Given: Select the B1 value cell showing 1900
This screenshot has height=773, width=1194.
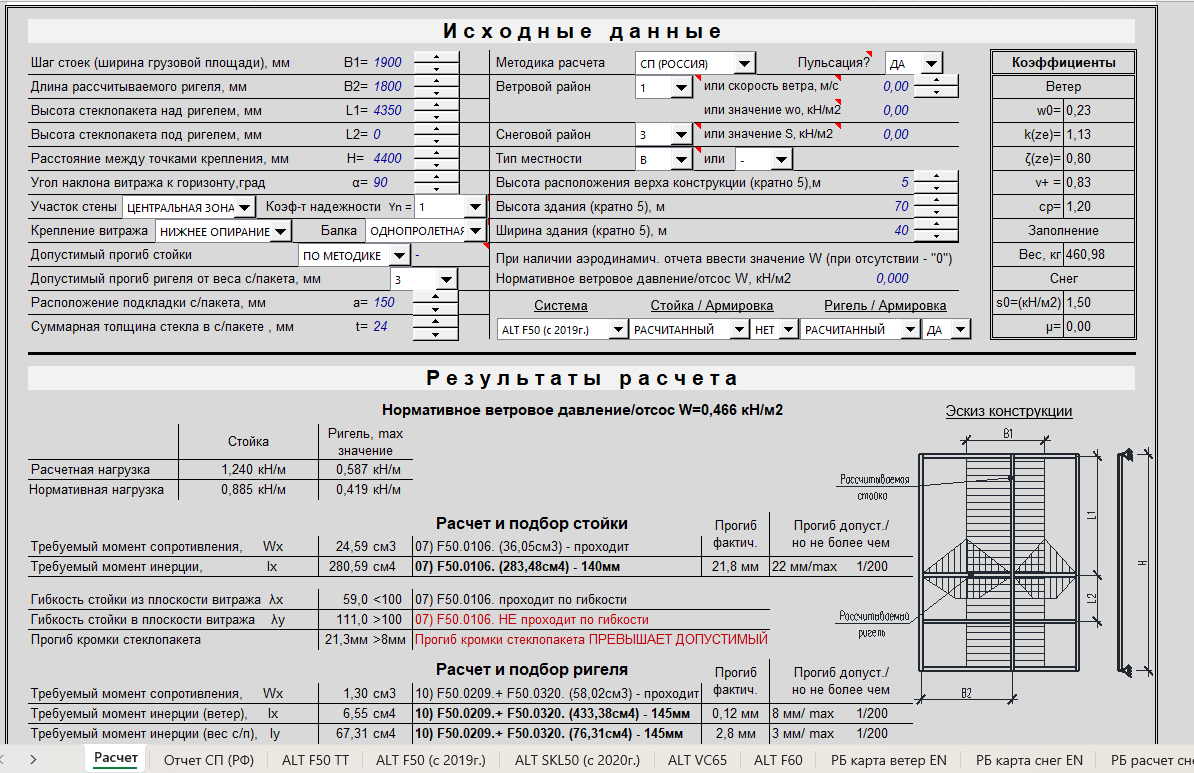Looking at the screenshot, I should click(x=388, y=62).
